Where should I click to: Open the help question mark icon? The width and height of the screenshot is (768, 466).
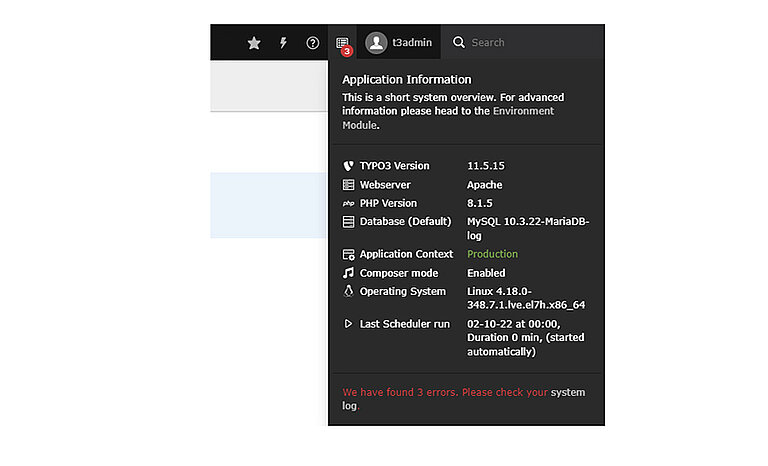pyautogui.click(x=312, y=43)
